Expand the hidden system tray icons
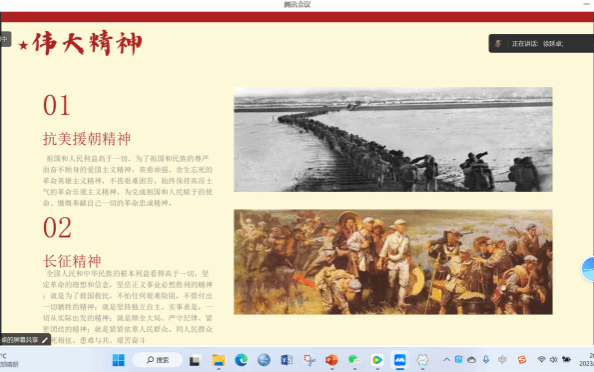Image resolution: width=594 pixels, height=372 pixels. (x=447, y=359)
